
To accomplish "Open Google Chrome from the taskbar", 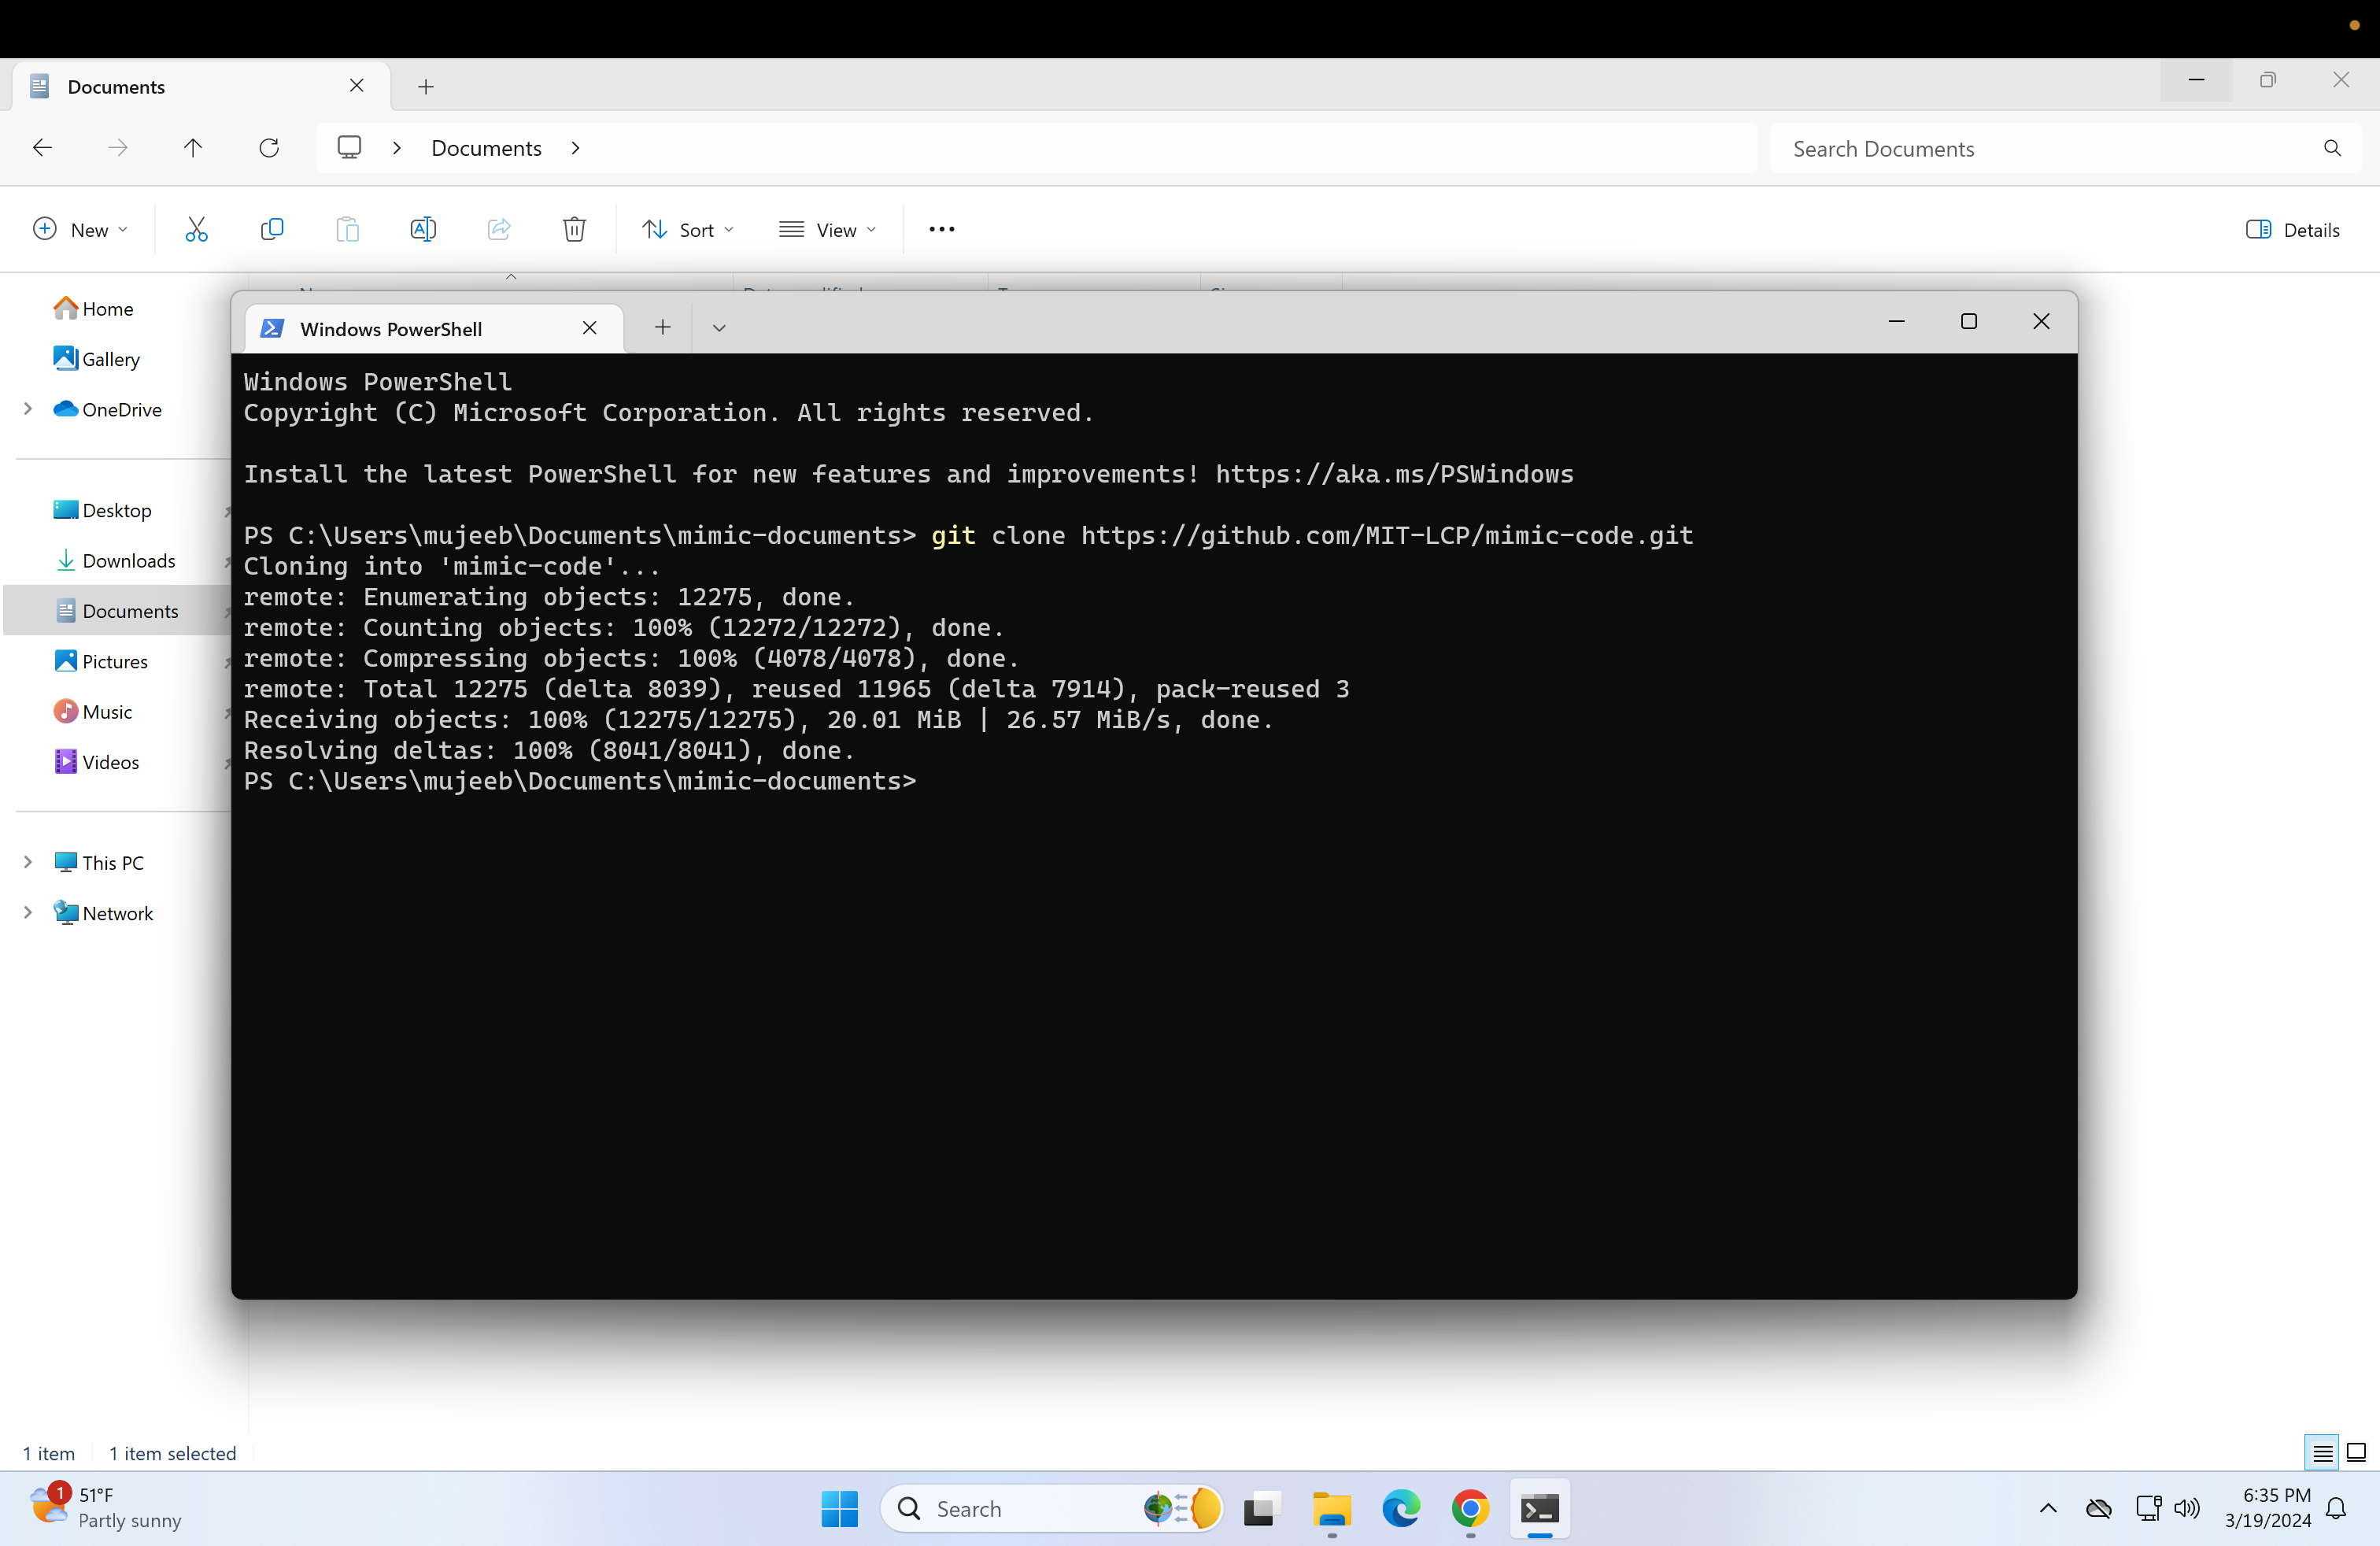I will click(x=1470, y=1508).
